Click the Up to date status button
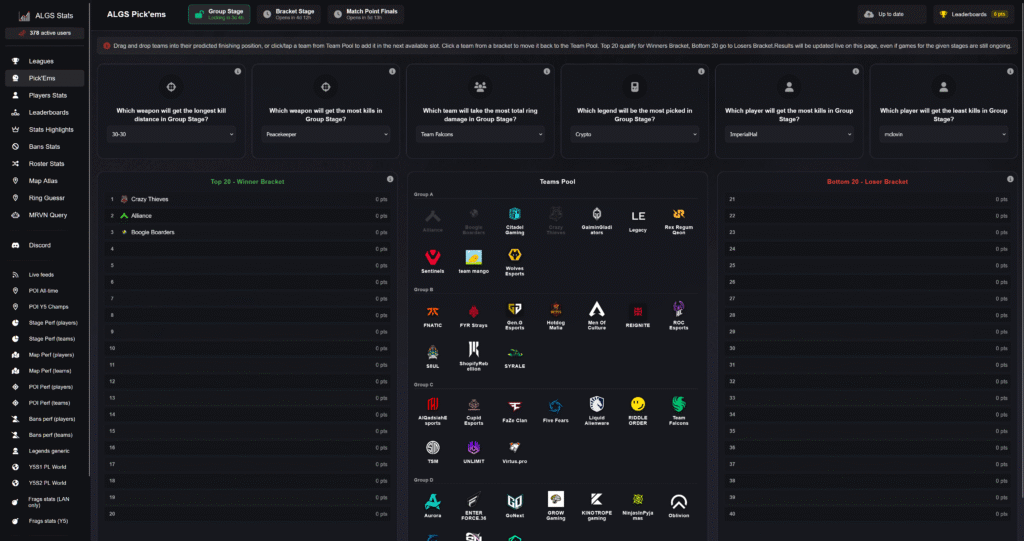The image size is (1024, 541). click(x=892, y=14)
